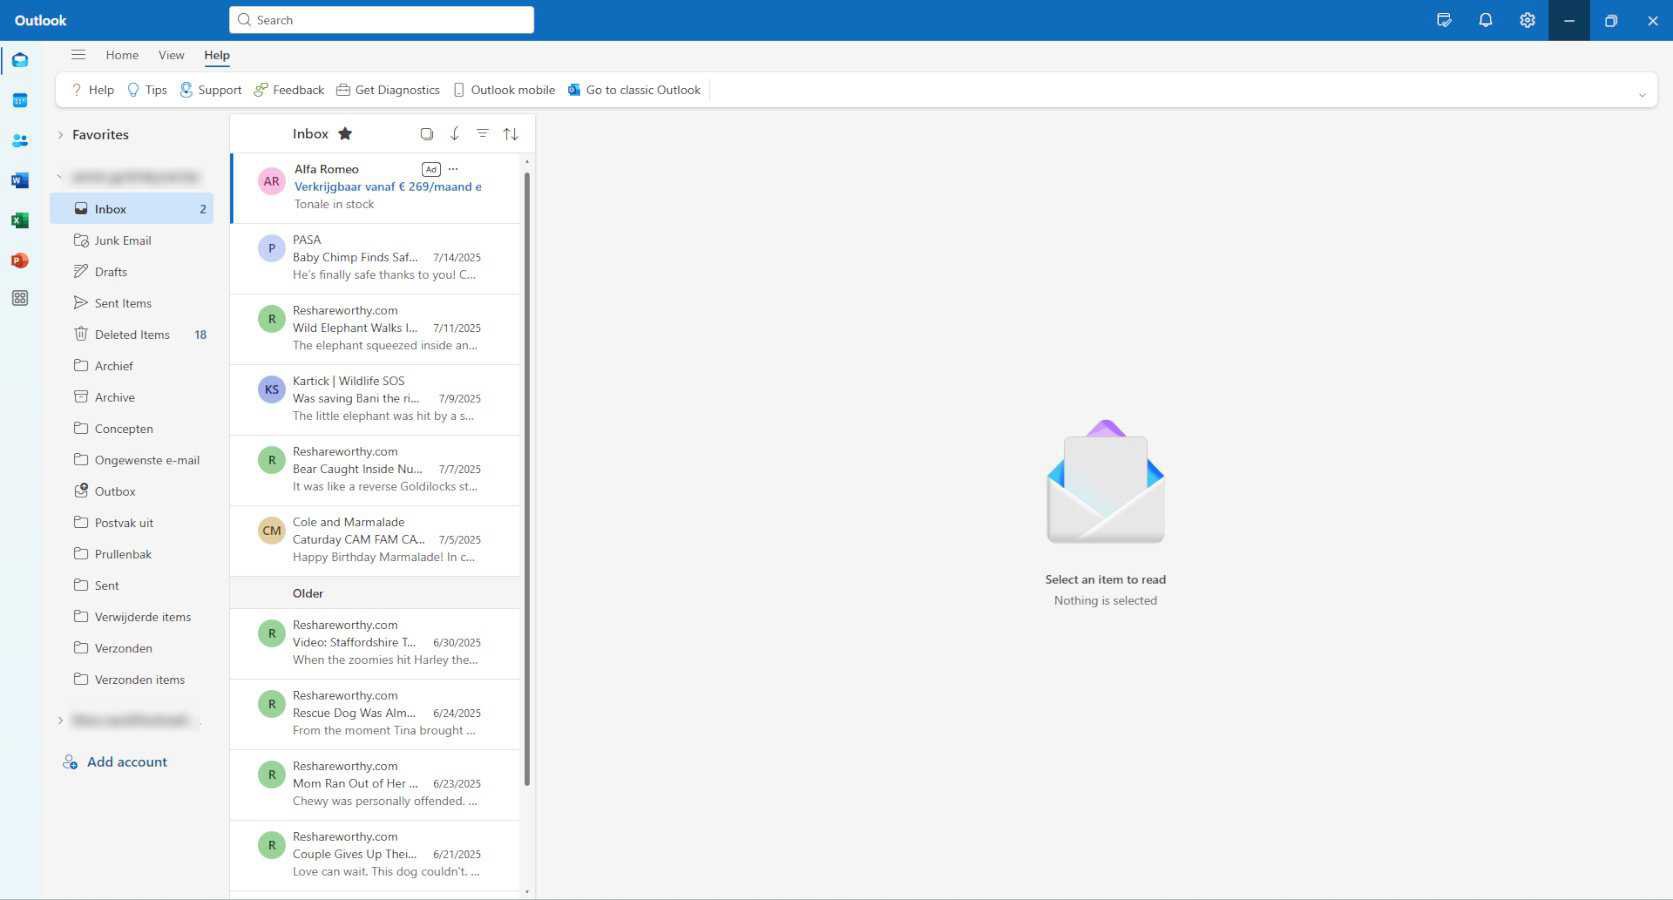Open the Sort order icon
This screenshot has height=900, width=1673.
pyautogui.click(x=511, y=134)
